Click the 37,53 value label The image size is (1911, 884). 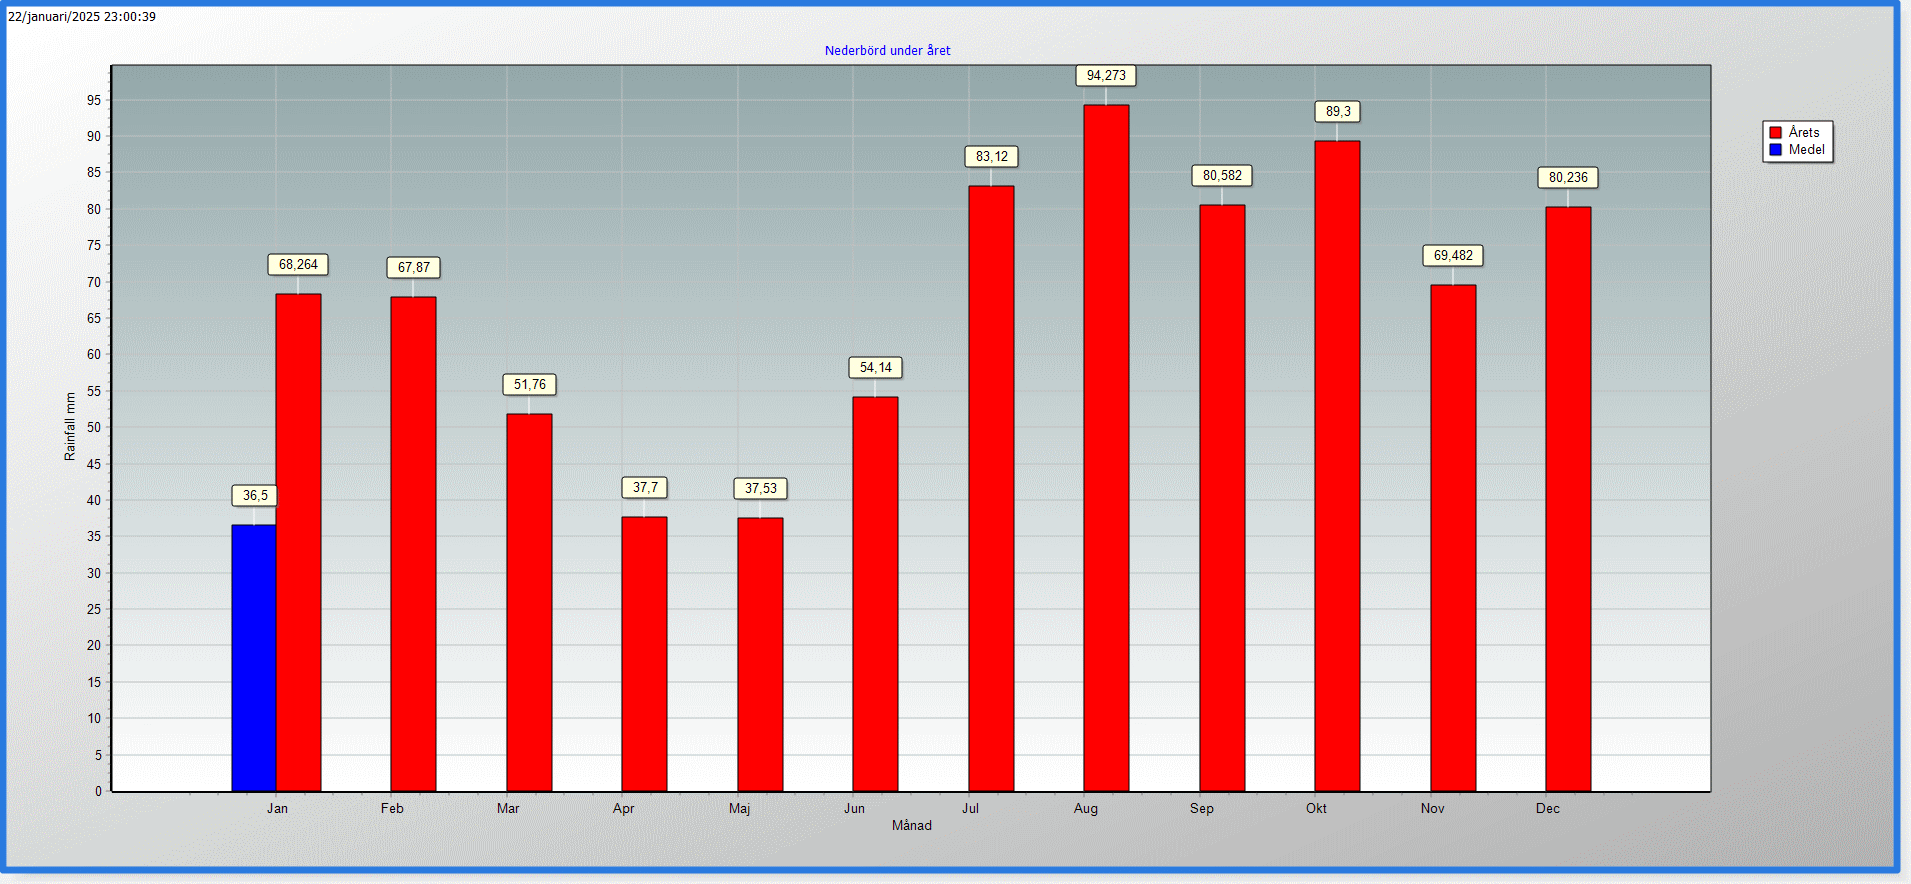760,488
